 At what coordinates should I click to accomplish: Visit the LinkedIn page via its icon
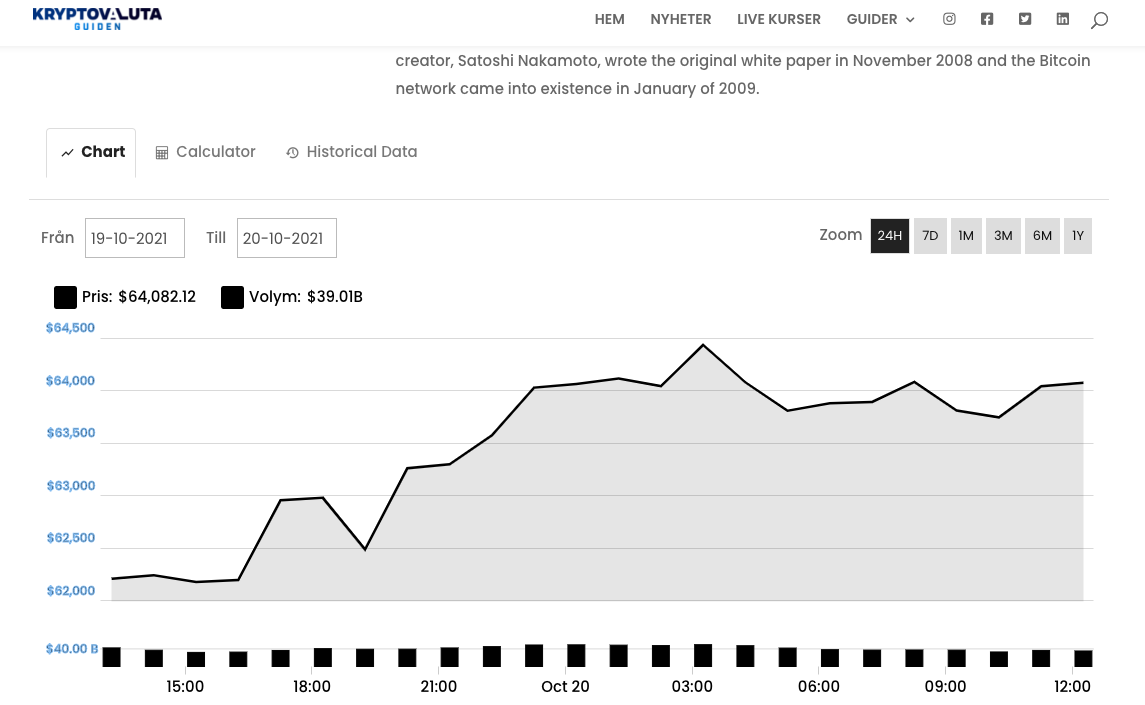coord(1063,19)
